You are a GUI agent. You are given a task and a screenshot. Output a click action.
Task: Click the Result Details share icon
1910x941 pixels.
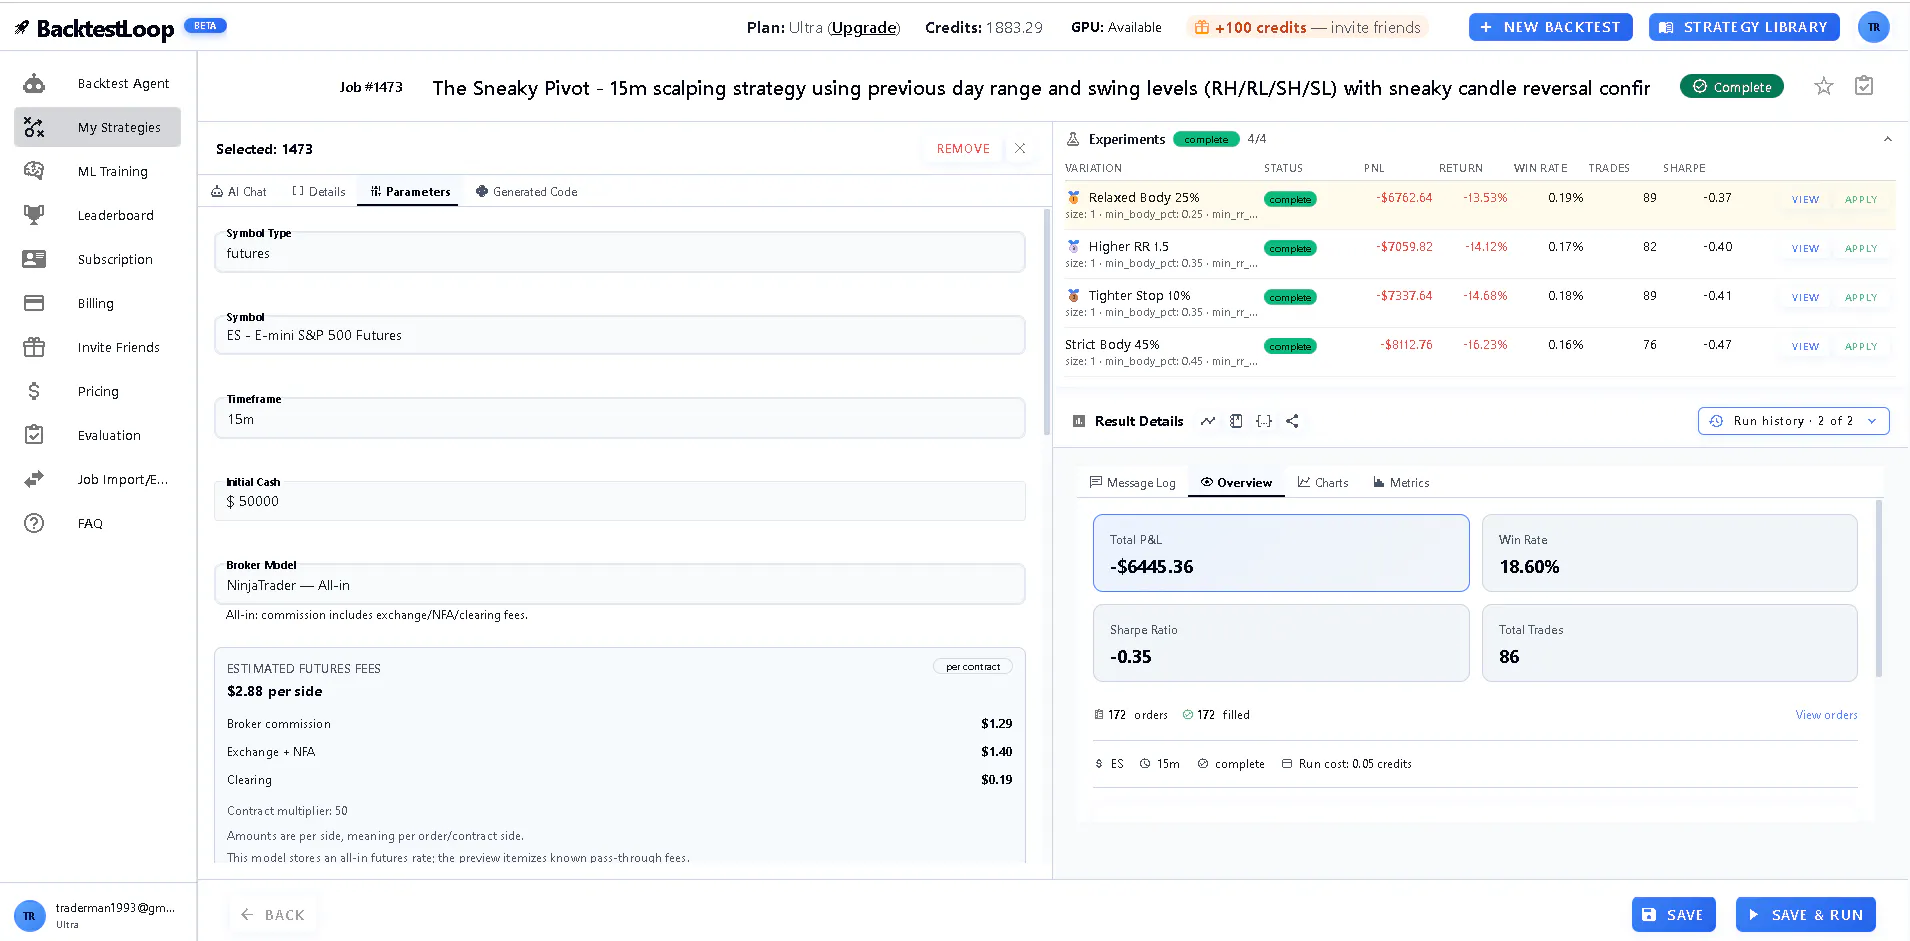click(1292, 421)
